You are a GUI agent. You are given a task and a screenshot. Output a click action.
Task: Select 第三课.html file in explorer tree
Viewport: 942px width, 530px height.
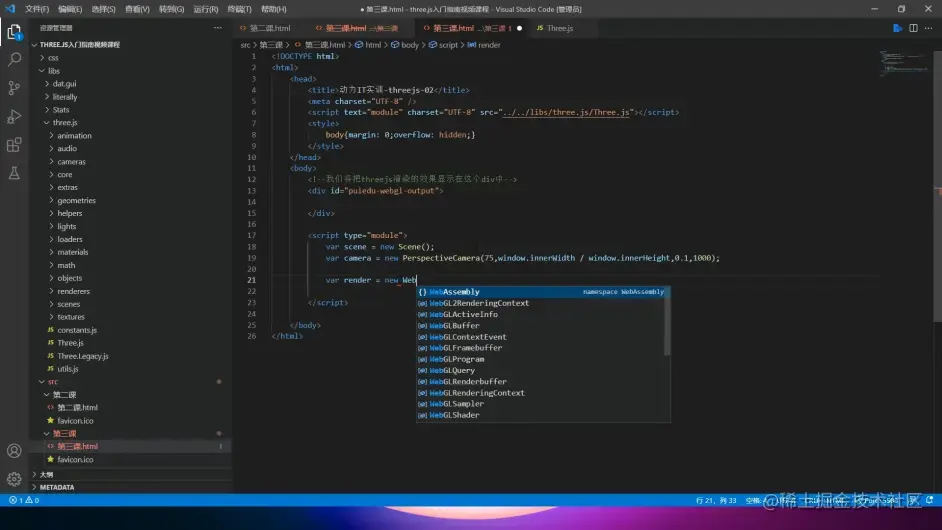pyautogui.click(x=77, y=446)
